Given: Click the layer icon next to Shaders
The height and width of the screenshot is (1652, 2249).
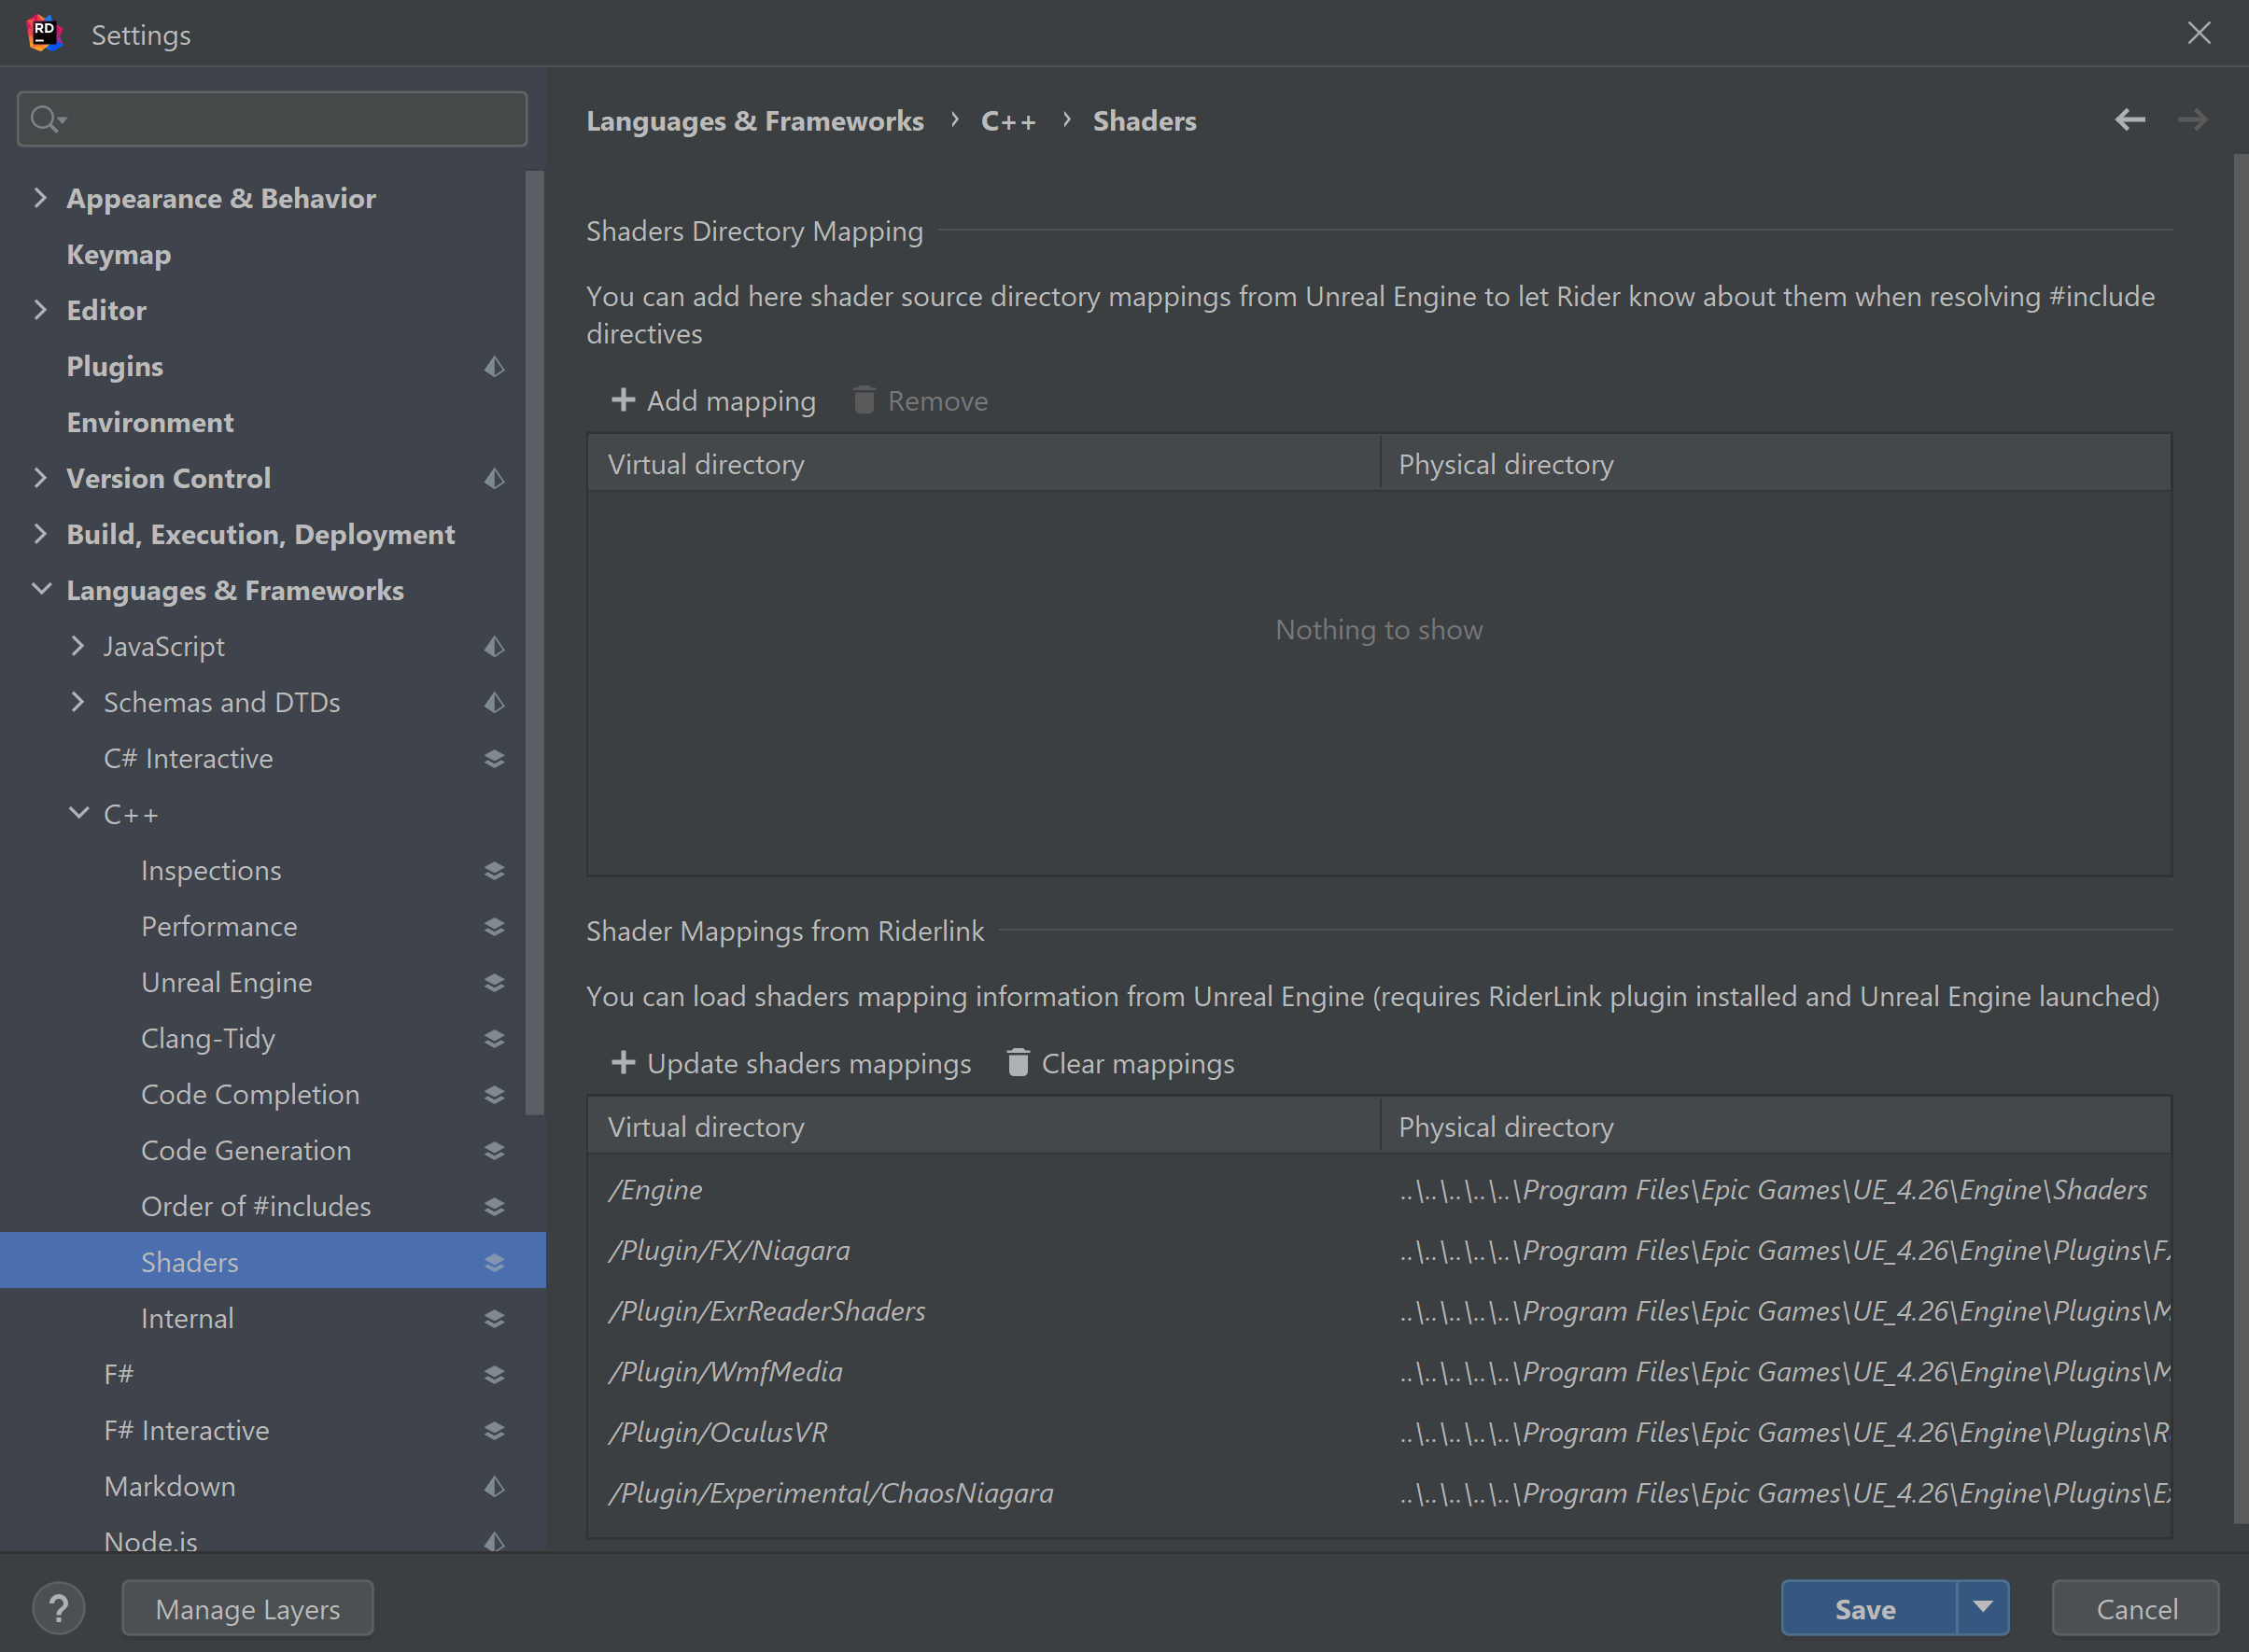Looking at the screenshot, I should (x=494, y=1262).
